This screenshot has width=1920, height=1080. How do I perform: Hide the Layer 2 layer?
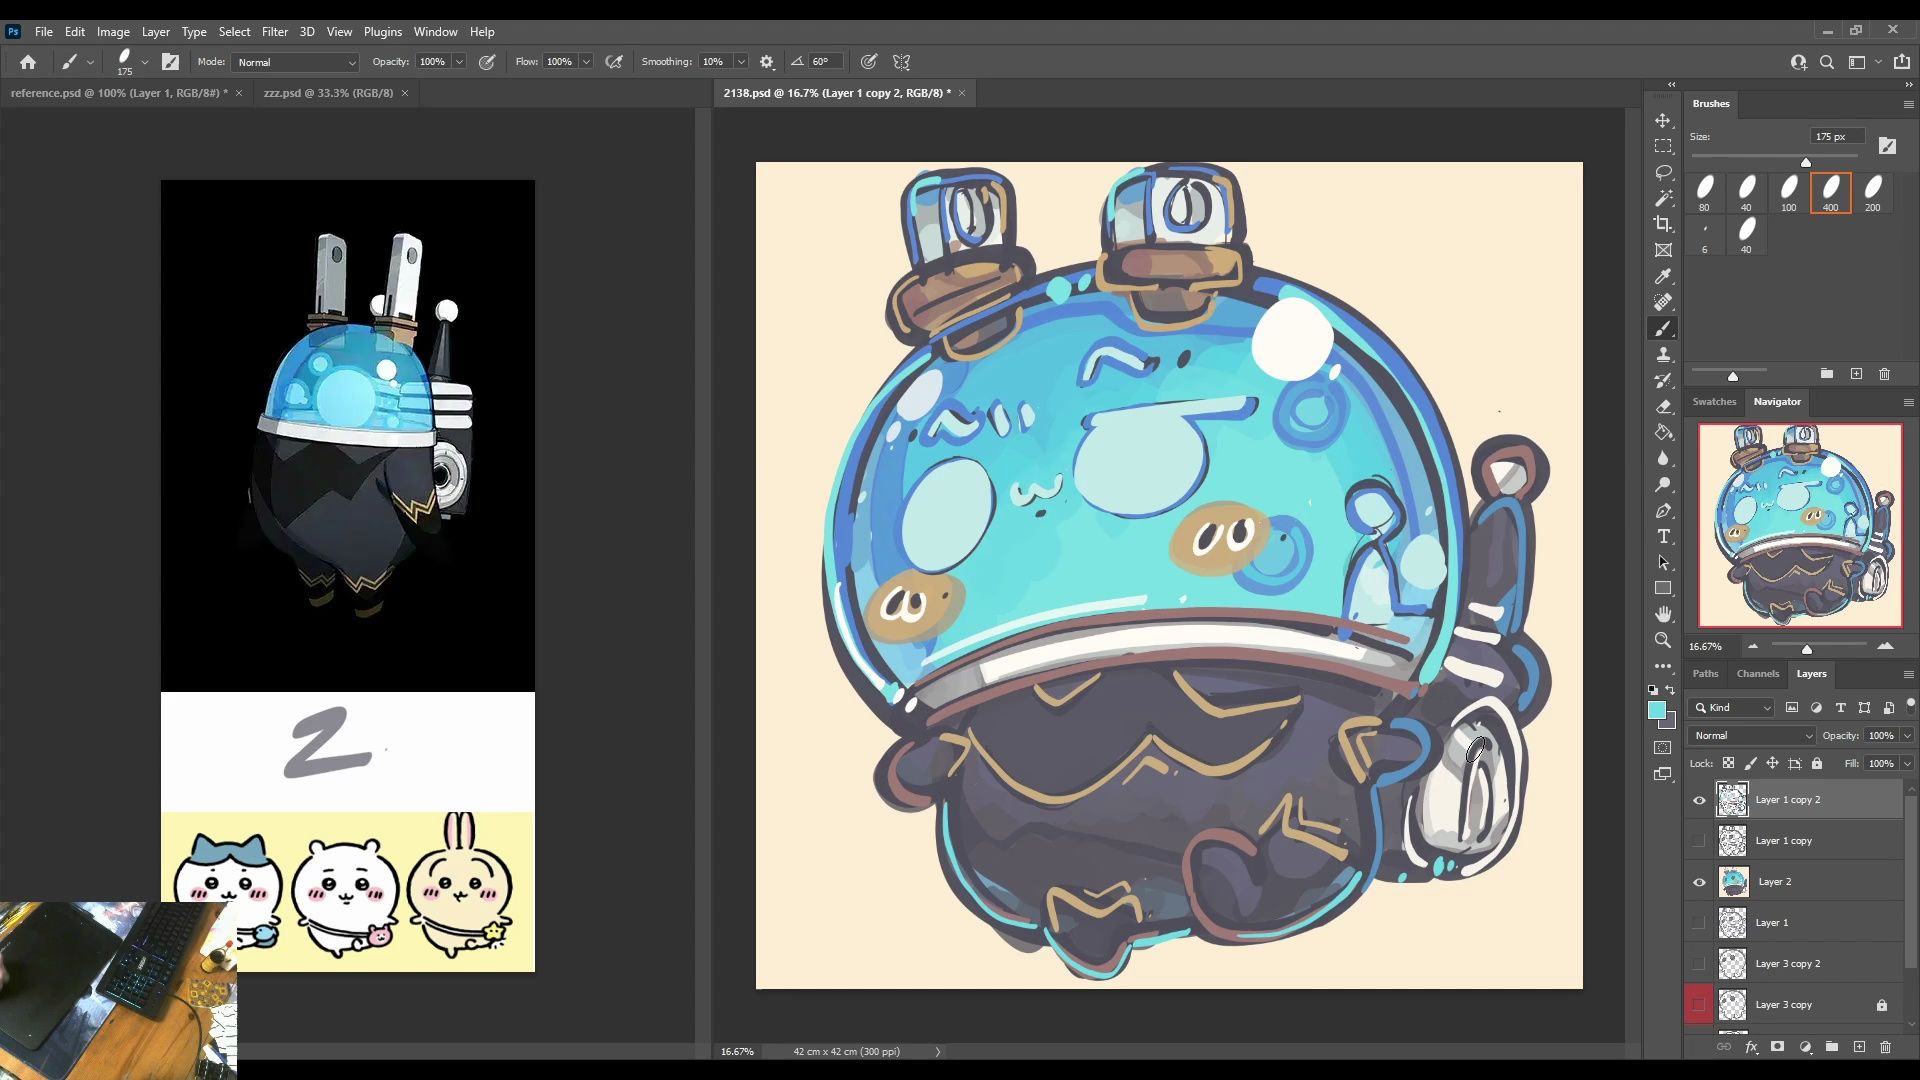1699,882
